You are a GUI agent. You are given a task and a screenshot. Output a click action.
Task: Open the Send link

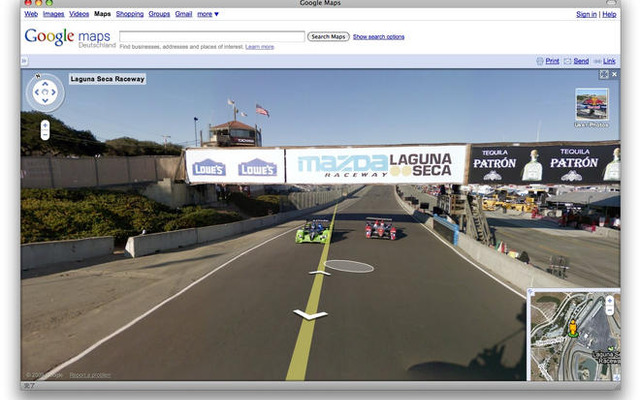tap(581, 61)
